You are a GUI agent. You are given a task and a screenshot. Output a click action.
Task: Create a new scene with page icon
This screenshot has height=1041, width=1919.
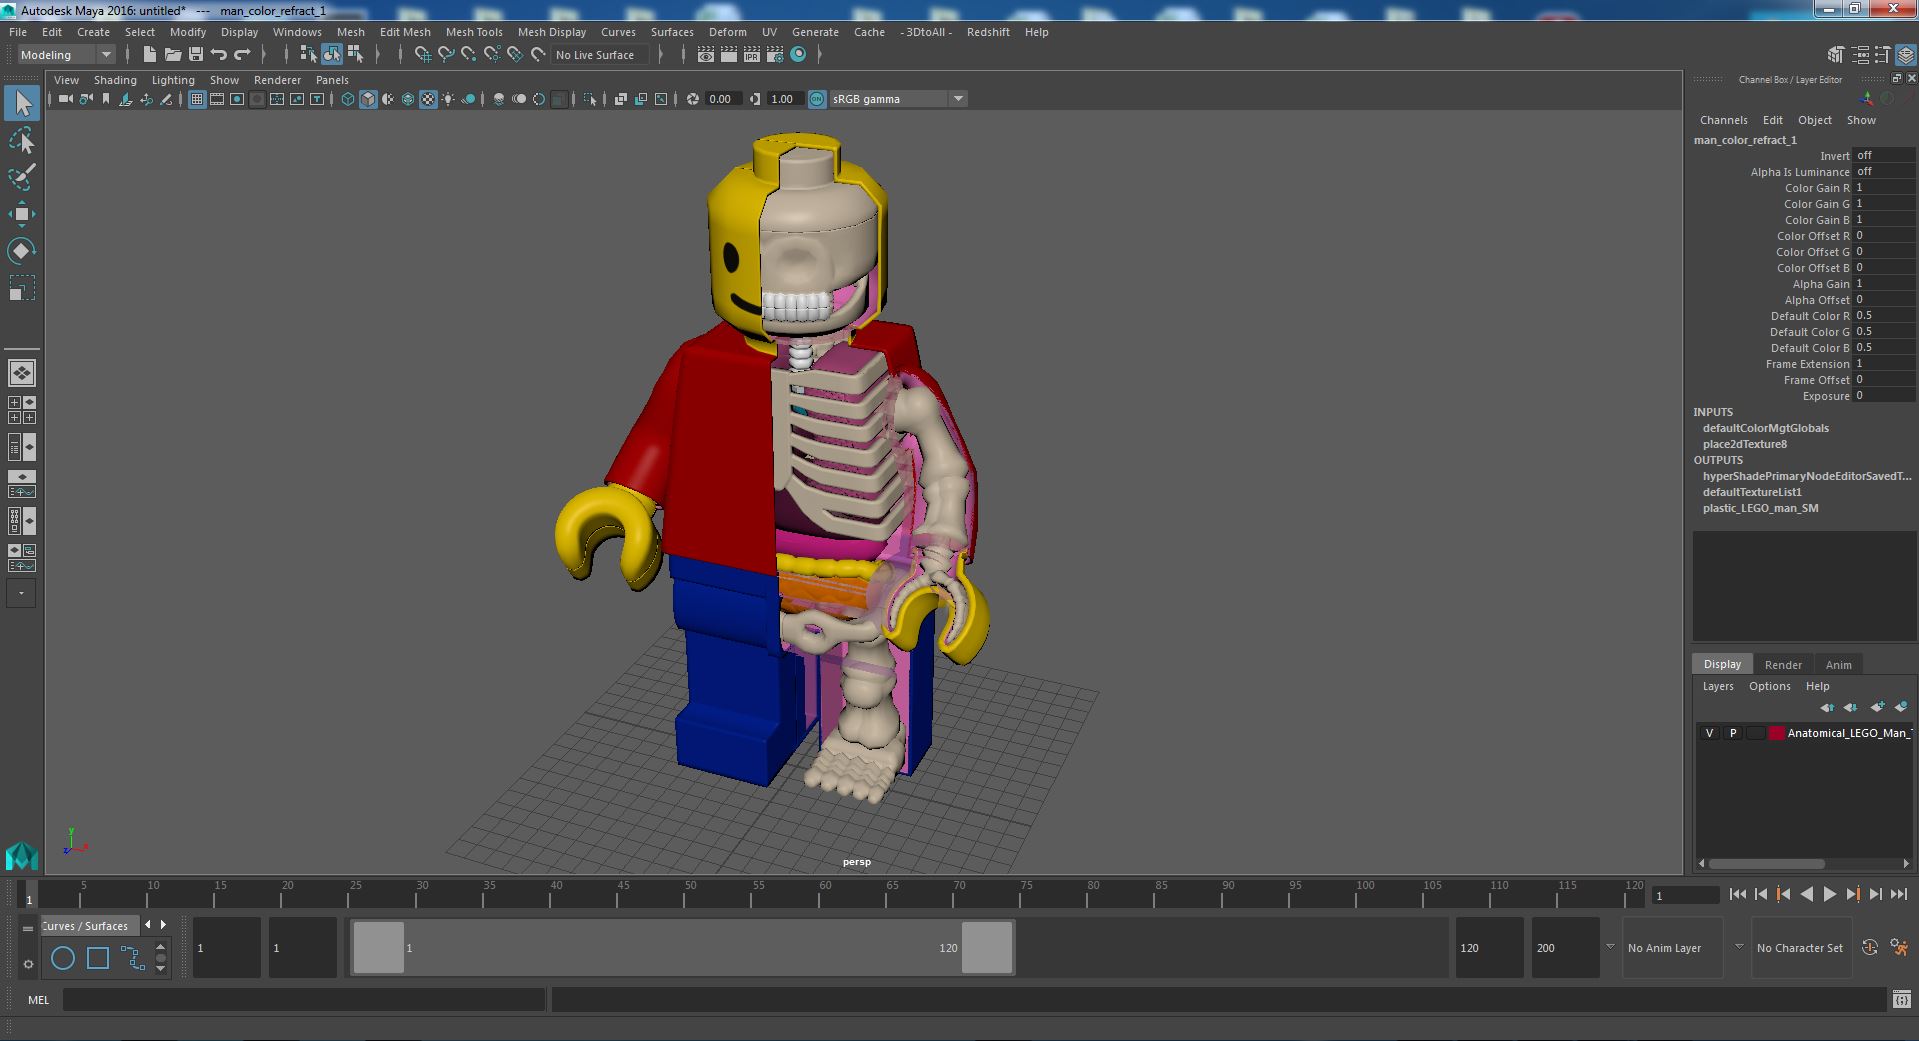coord(149,55)
